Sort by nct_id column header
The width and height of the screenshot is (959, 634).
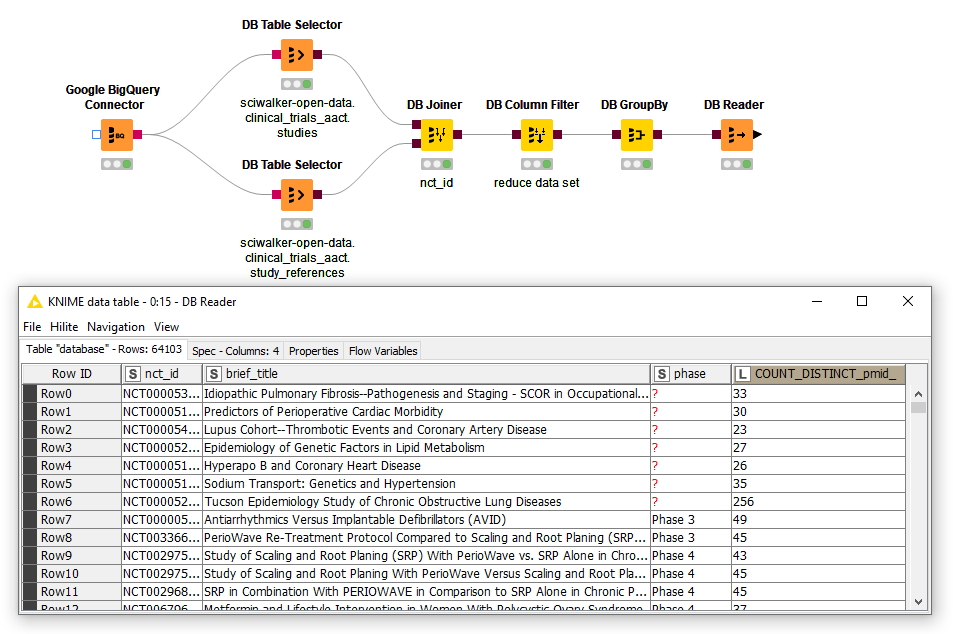162,374
